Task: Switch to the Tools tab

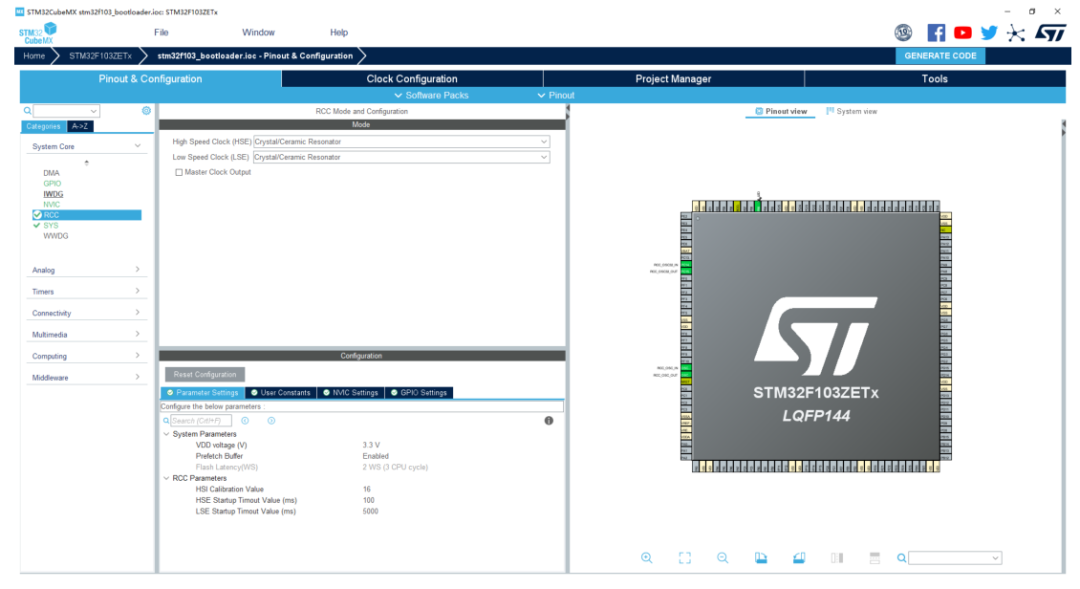Action: pos(935,79)
